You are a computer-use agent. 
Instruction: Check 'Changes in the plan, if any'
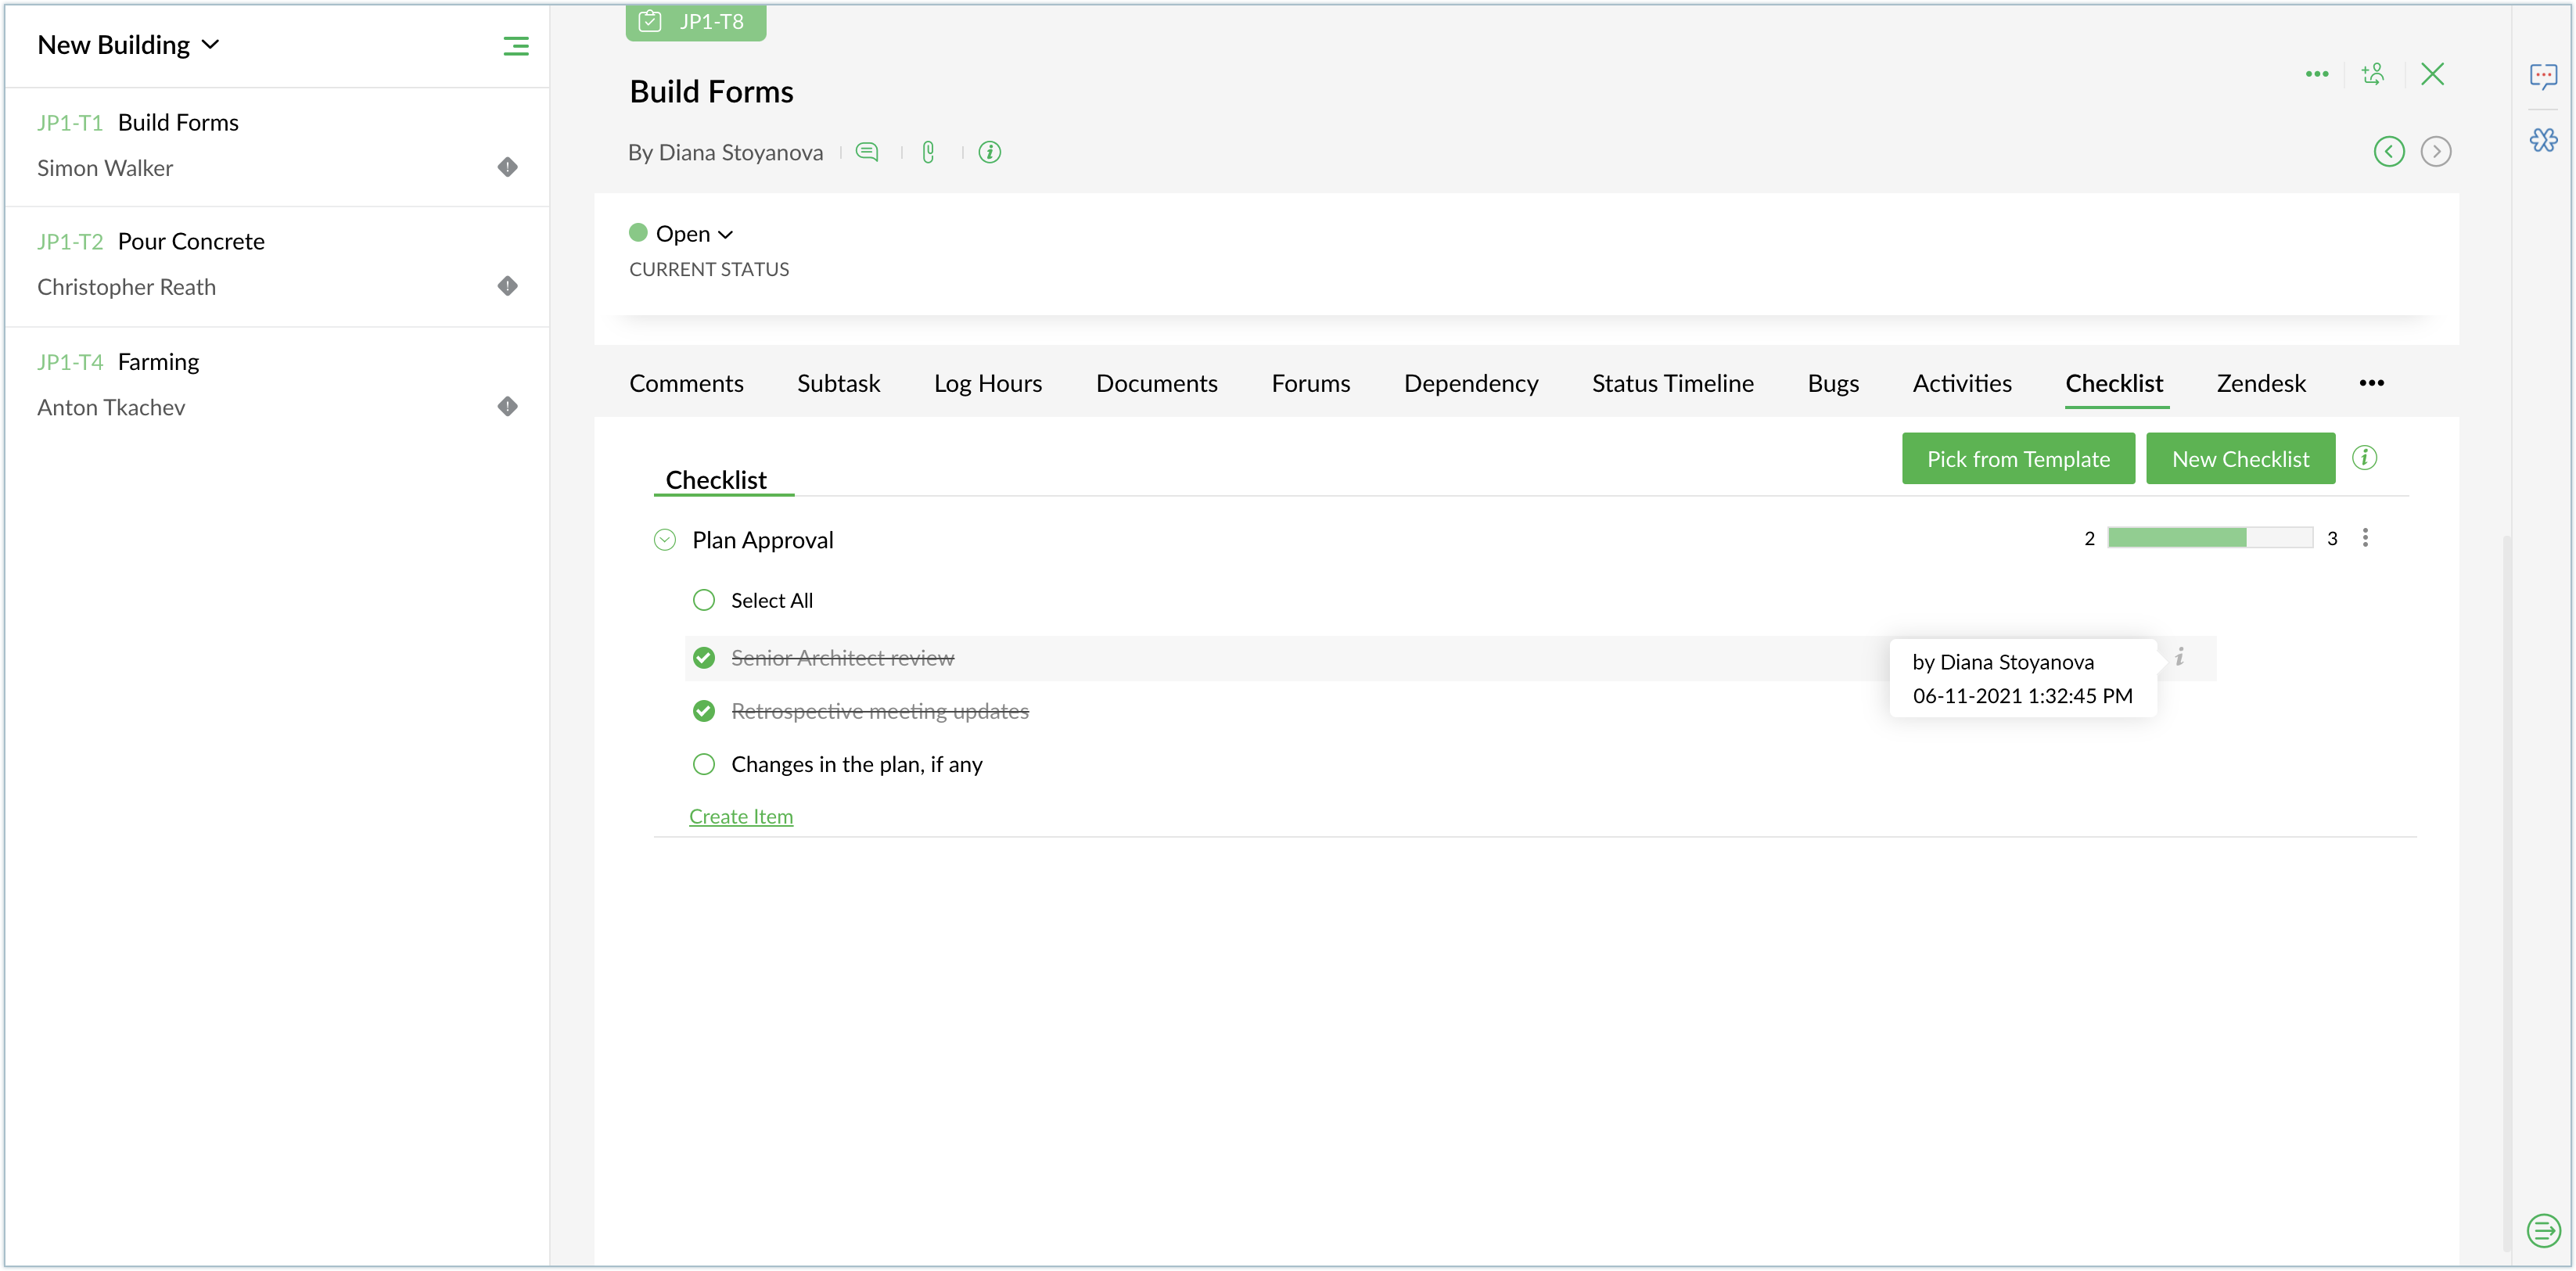pos(704,764)
